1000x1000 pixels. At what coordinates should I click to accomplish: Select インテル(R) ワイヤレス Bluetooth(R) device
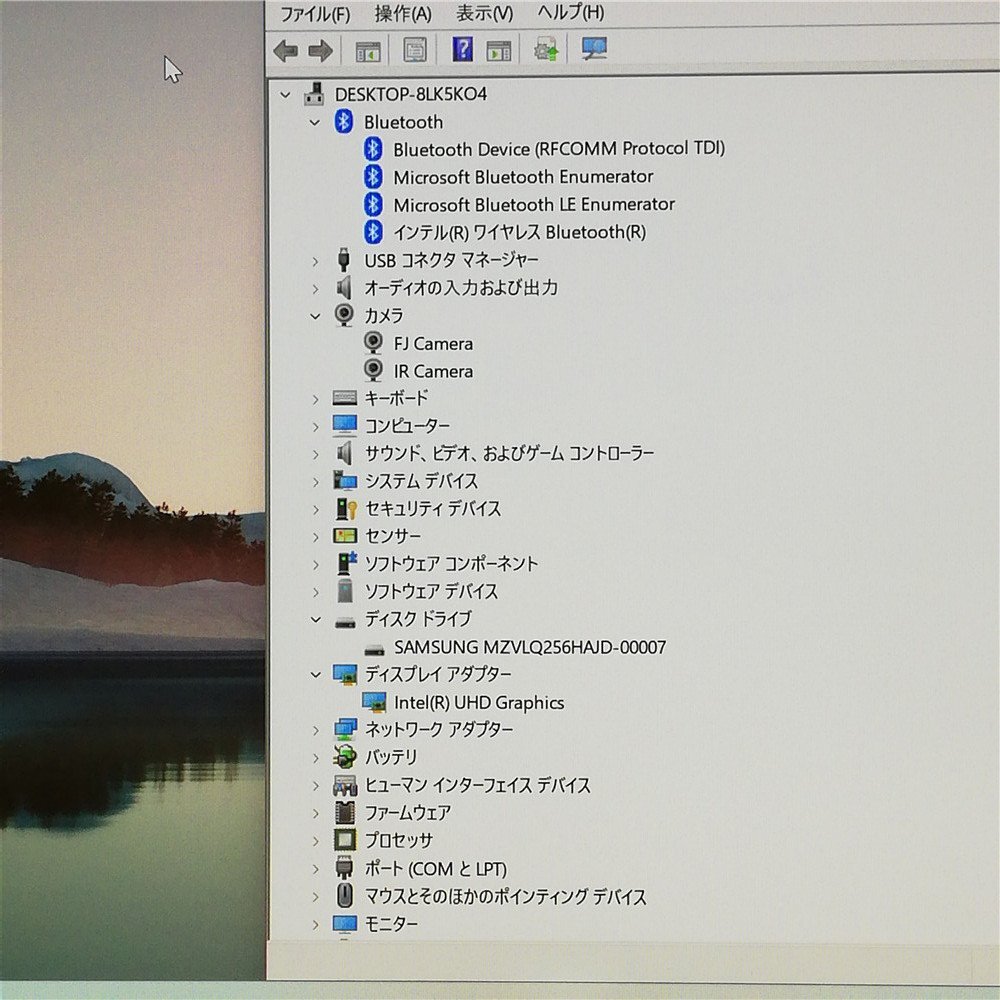pos(519,232)
